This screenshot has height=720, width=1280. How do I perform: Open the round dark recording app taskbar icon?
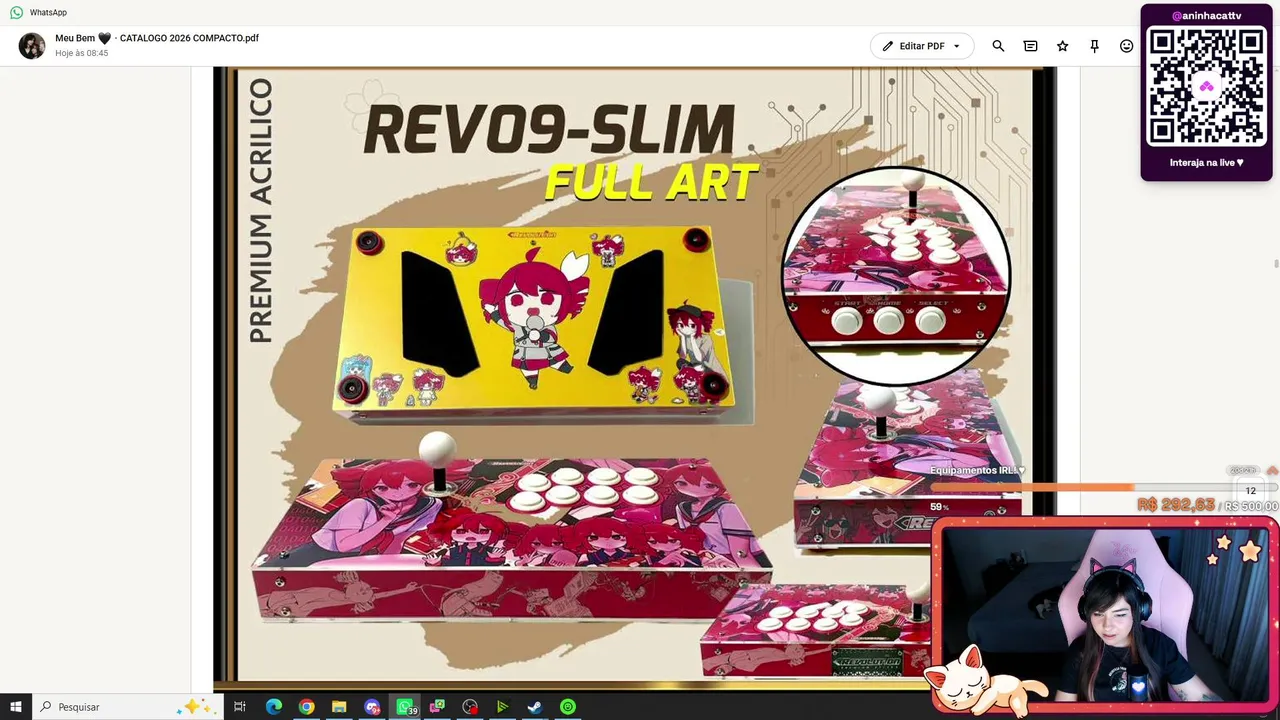pyautogui.click(x=470, y=707)
